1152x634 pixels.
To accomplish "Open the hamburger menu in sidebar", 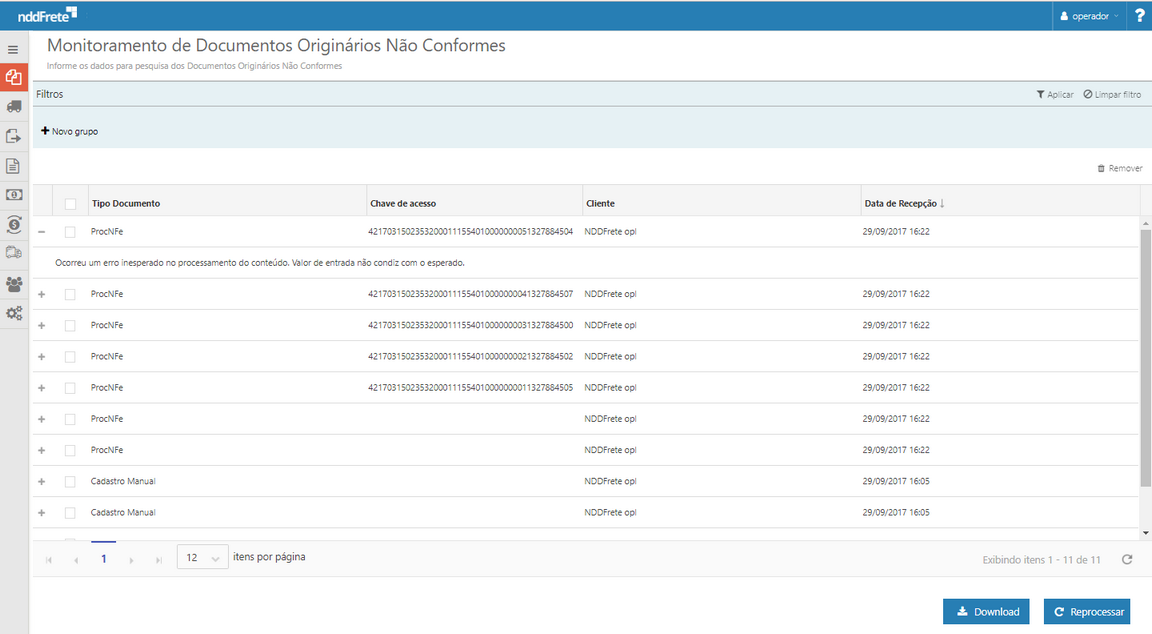I will tap(13, 49).
